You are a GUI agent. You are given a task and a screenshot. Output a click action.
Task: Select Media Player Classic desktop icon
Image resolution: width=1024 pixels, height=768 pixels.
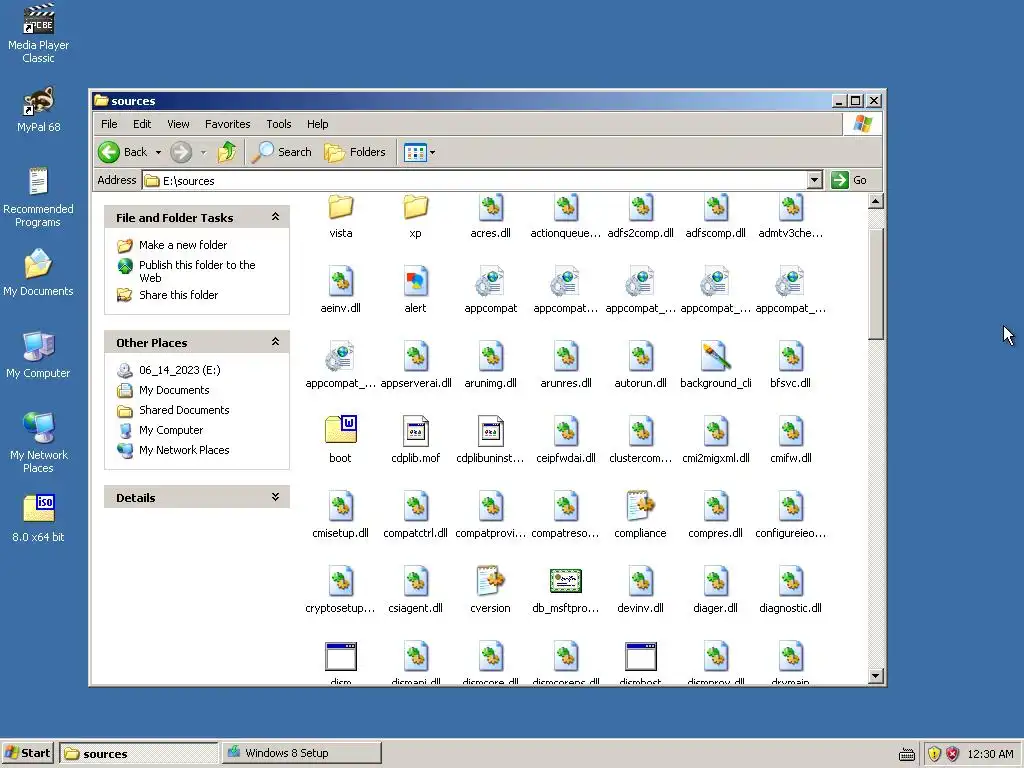(x=39, y=33)
